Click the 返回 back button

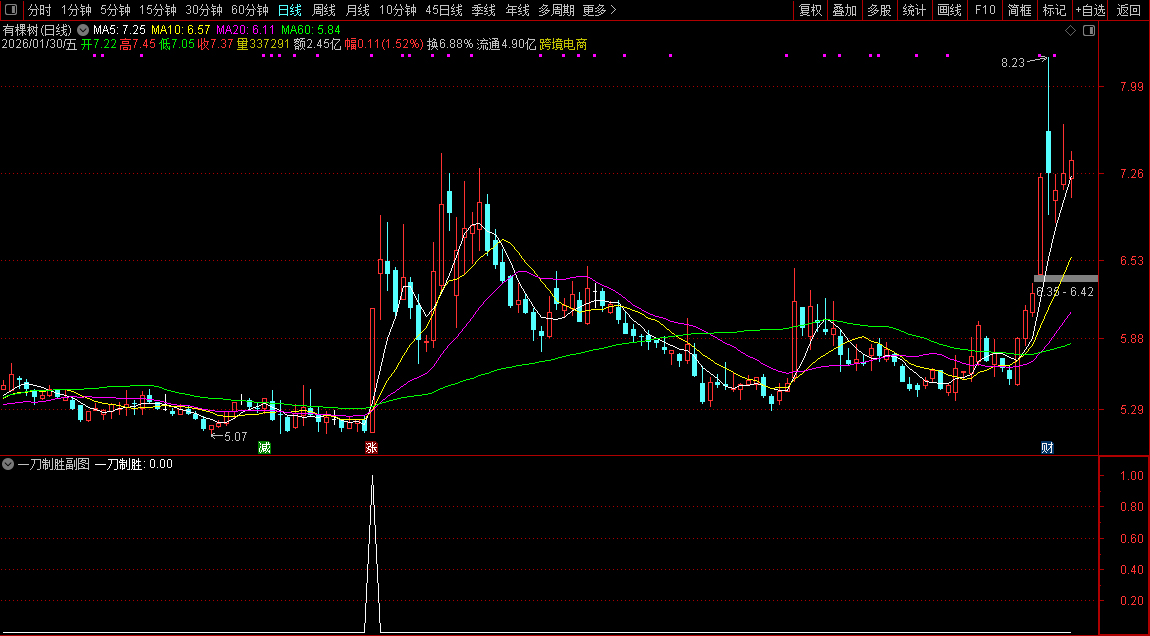1128,10
